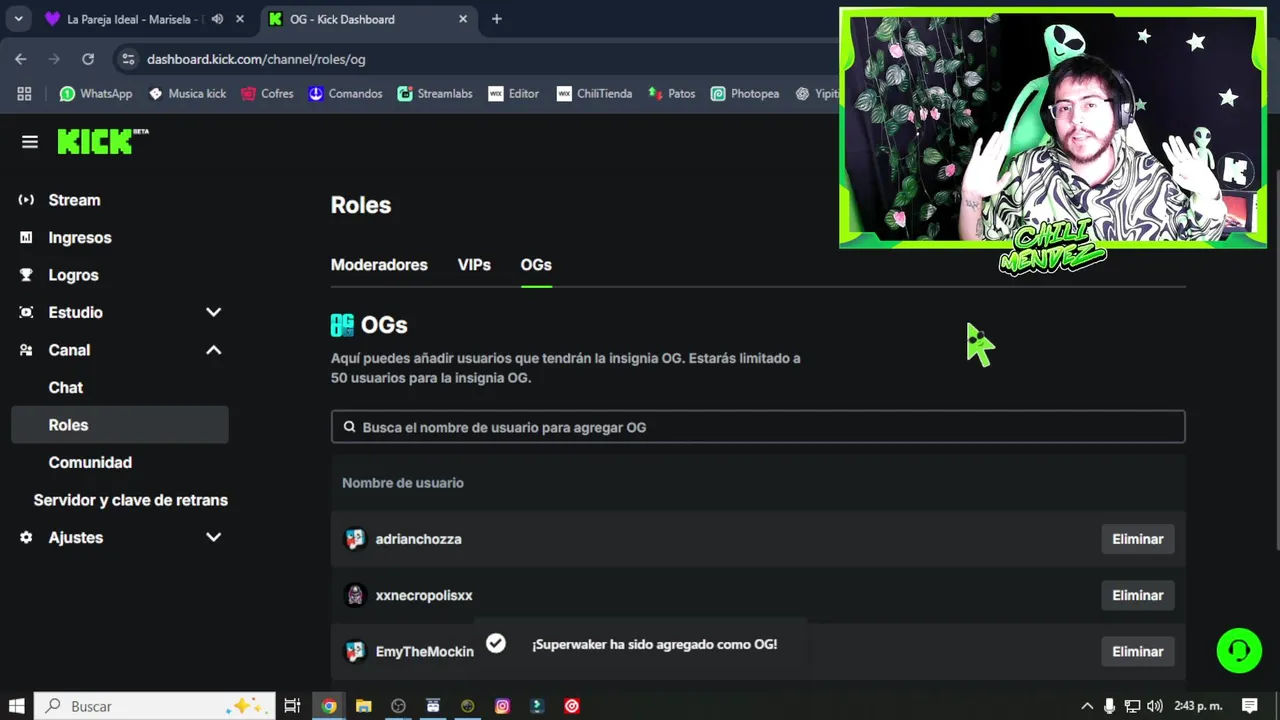Click the address bar URL
Viewport: 1280px width, 720px height.
click(x=256, y=59)
